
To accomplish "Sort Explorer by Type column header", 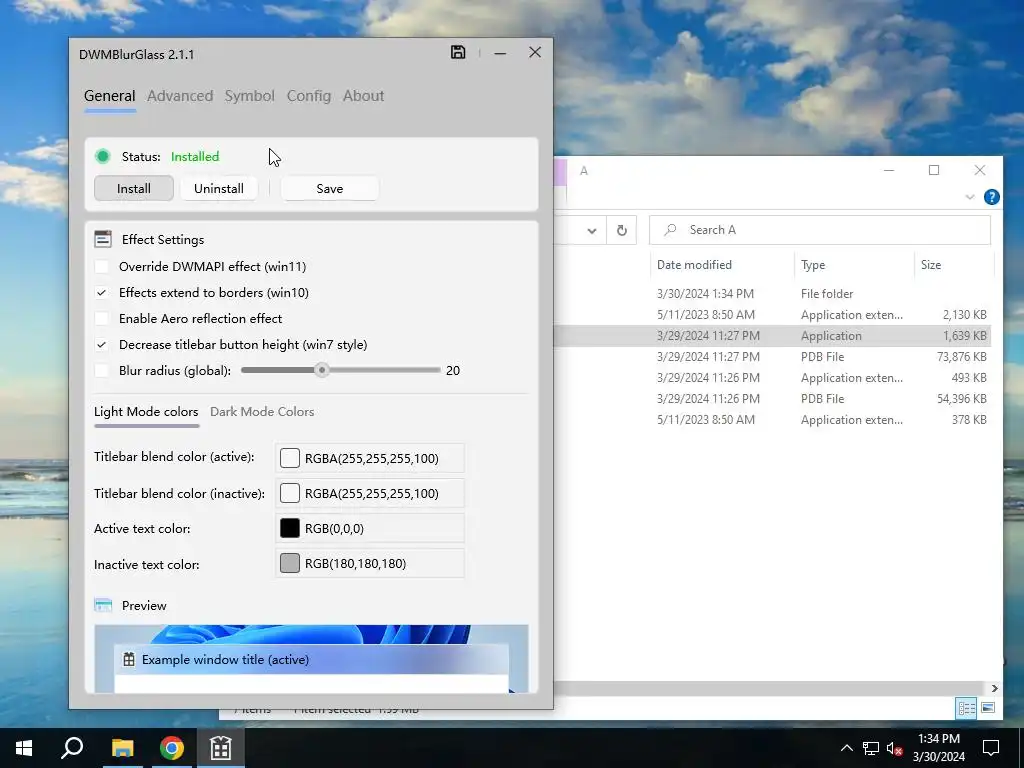I will coord(813,264).
